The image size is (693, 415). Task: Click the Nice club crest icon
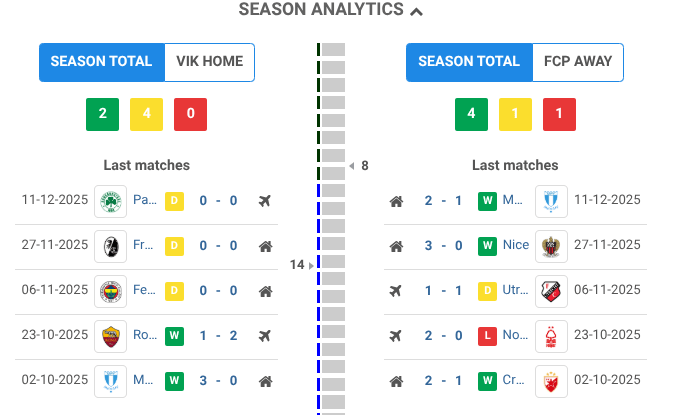point(551,246)
